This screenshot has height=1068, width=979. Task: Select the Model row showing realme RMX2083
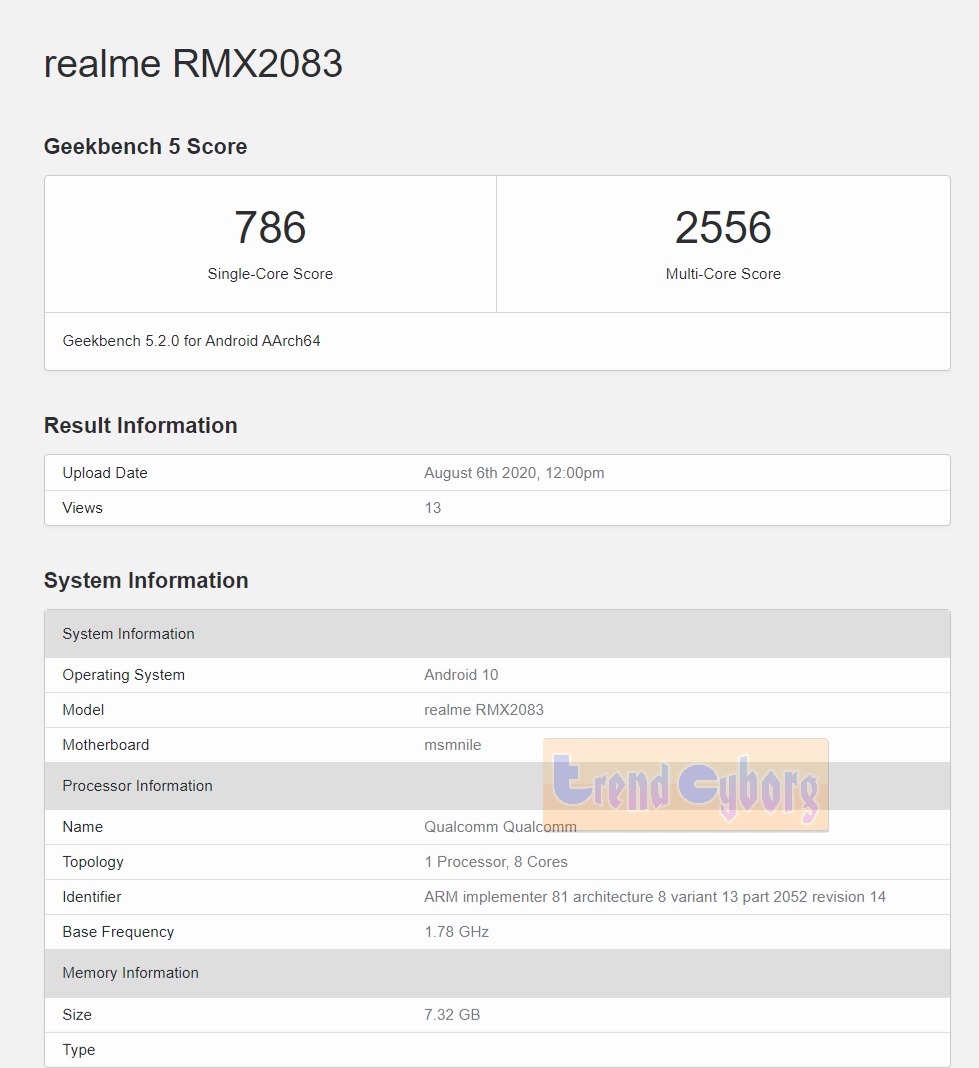(83, 710)
